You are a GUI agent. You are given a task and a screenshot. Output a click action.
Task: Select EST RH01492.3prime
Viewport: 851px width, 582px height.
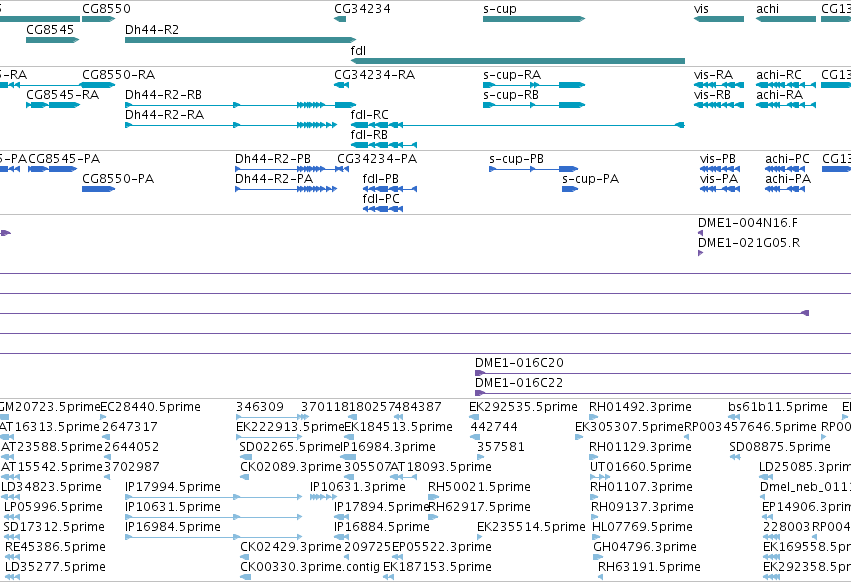(640, 407)
